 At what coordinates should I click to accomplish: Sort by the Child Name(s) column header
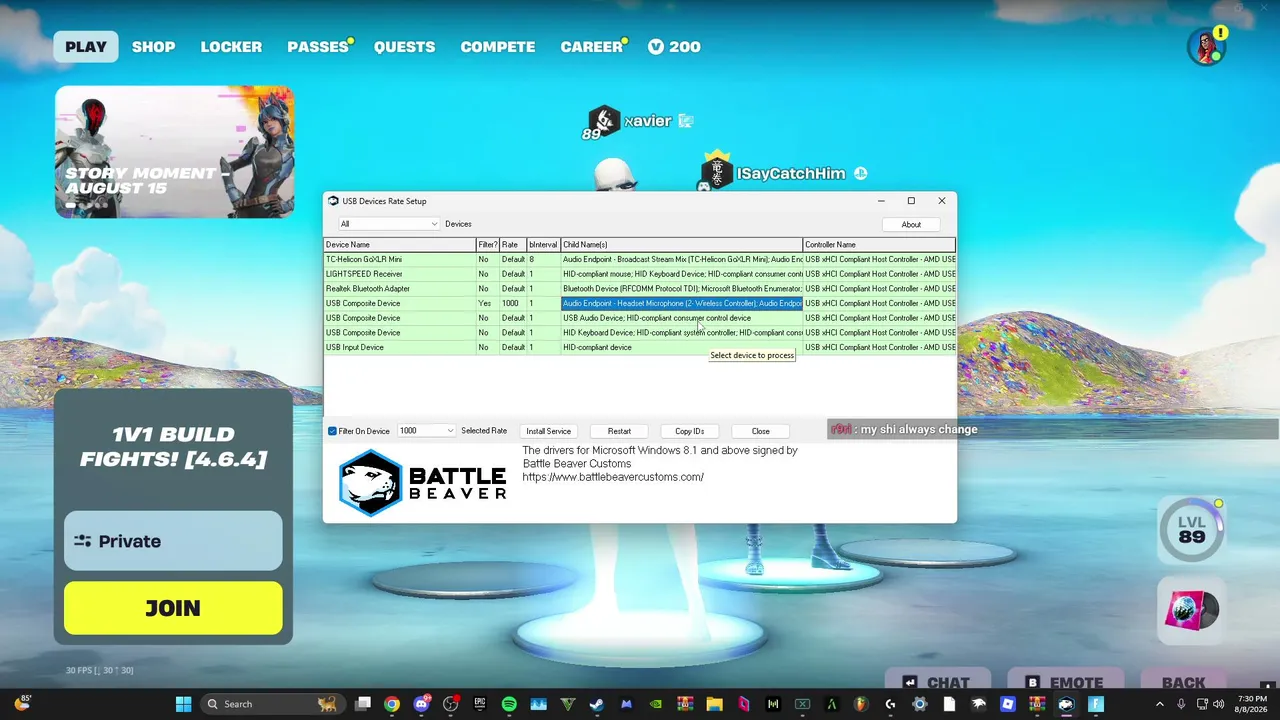click(682, 244)
